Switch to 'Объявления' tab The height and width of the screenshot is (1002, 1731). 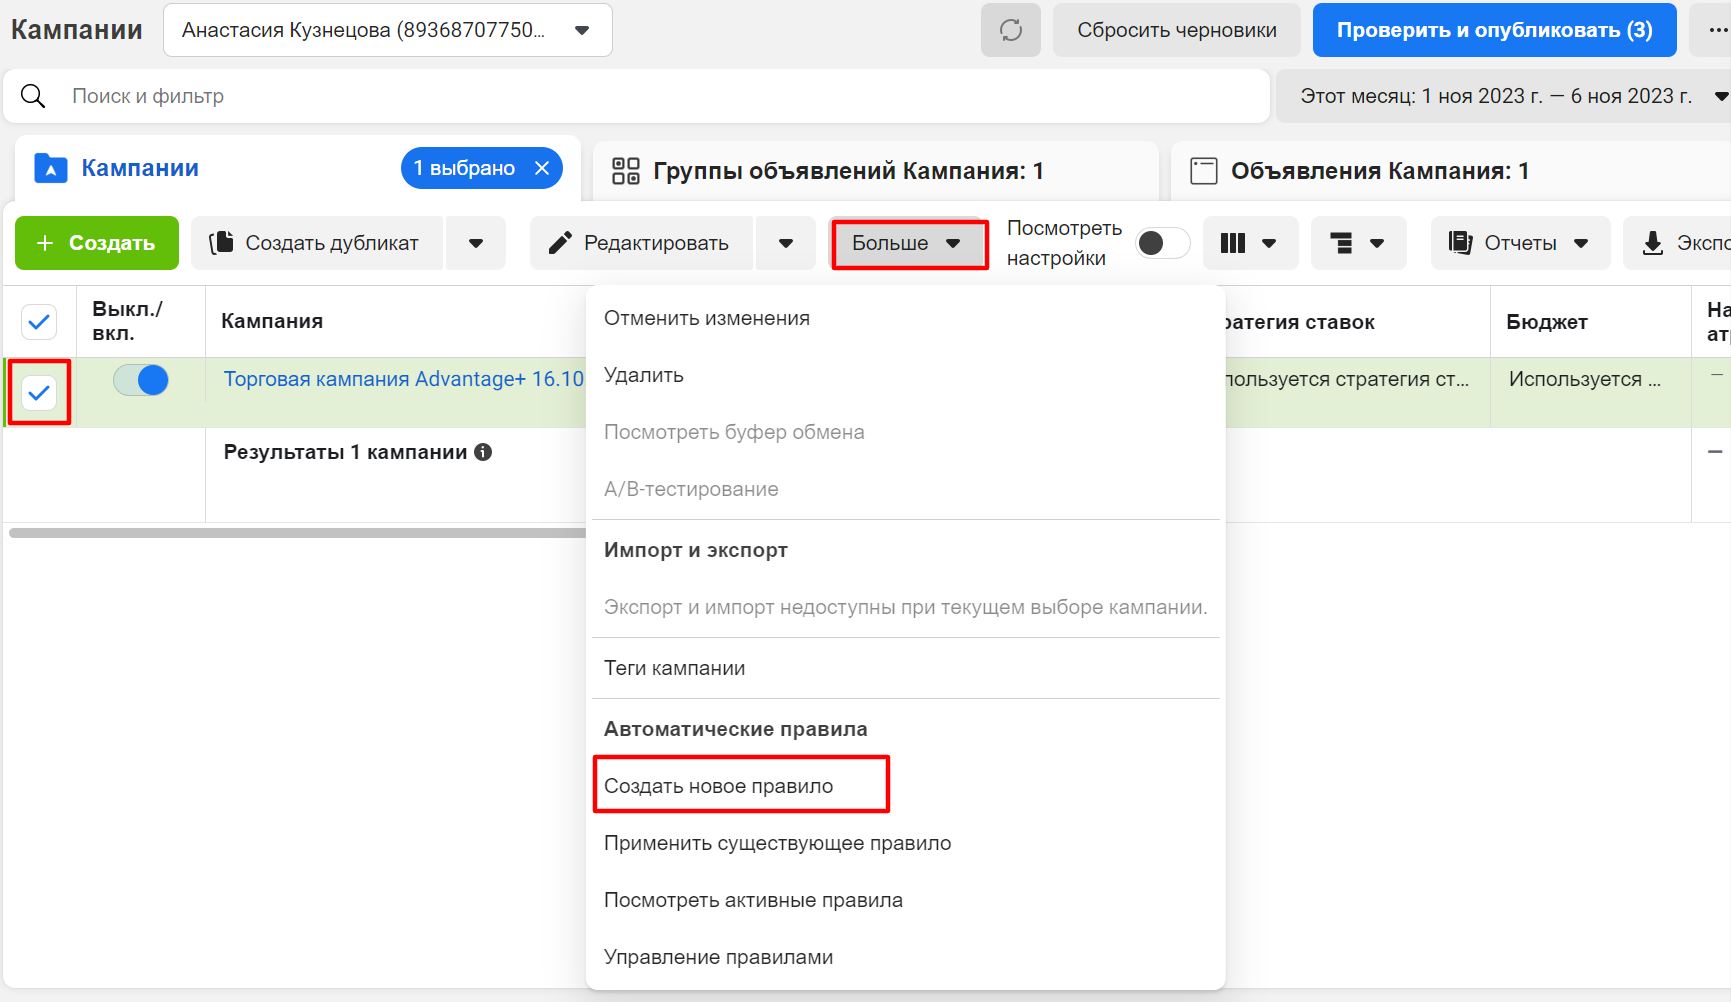(1451, 171)
